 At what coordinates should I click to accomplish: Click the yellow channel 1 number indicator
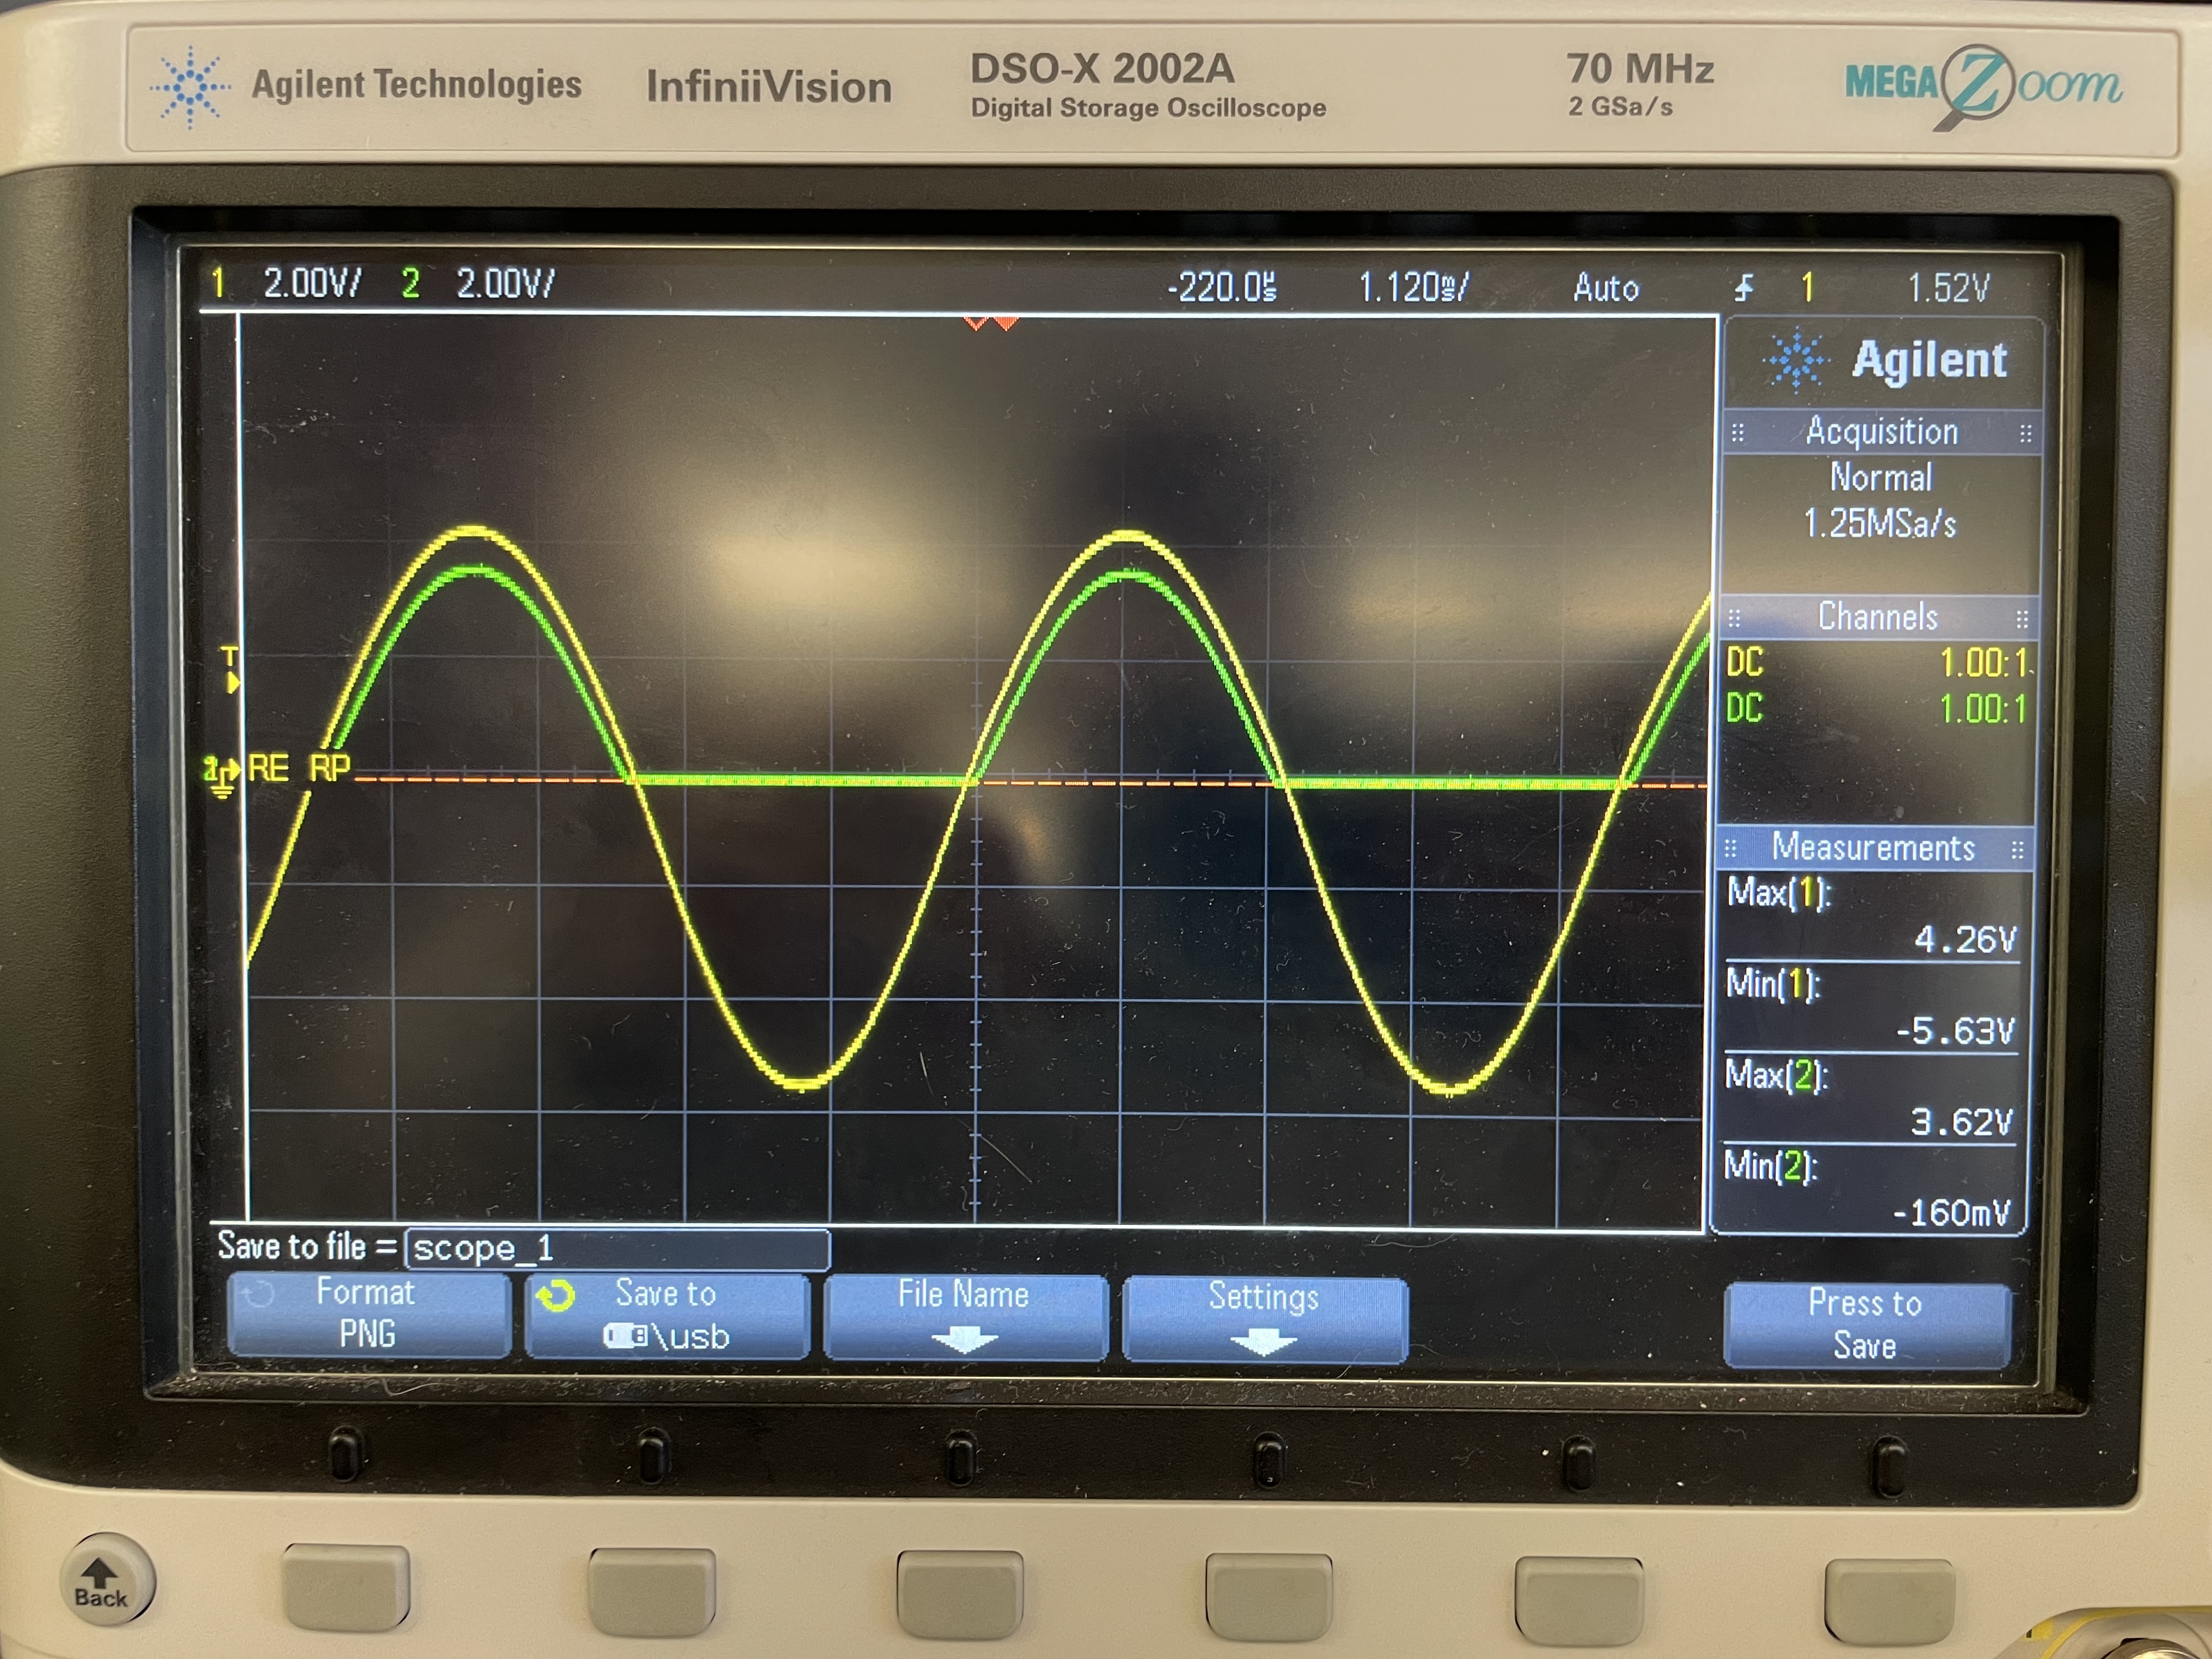[217, 283]
